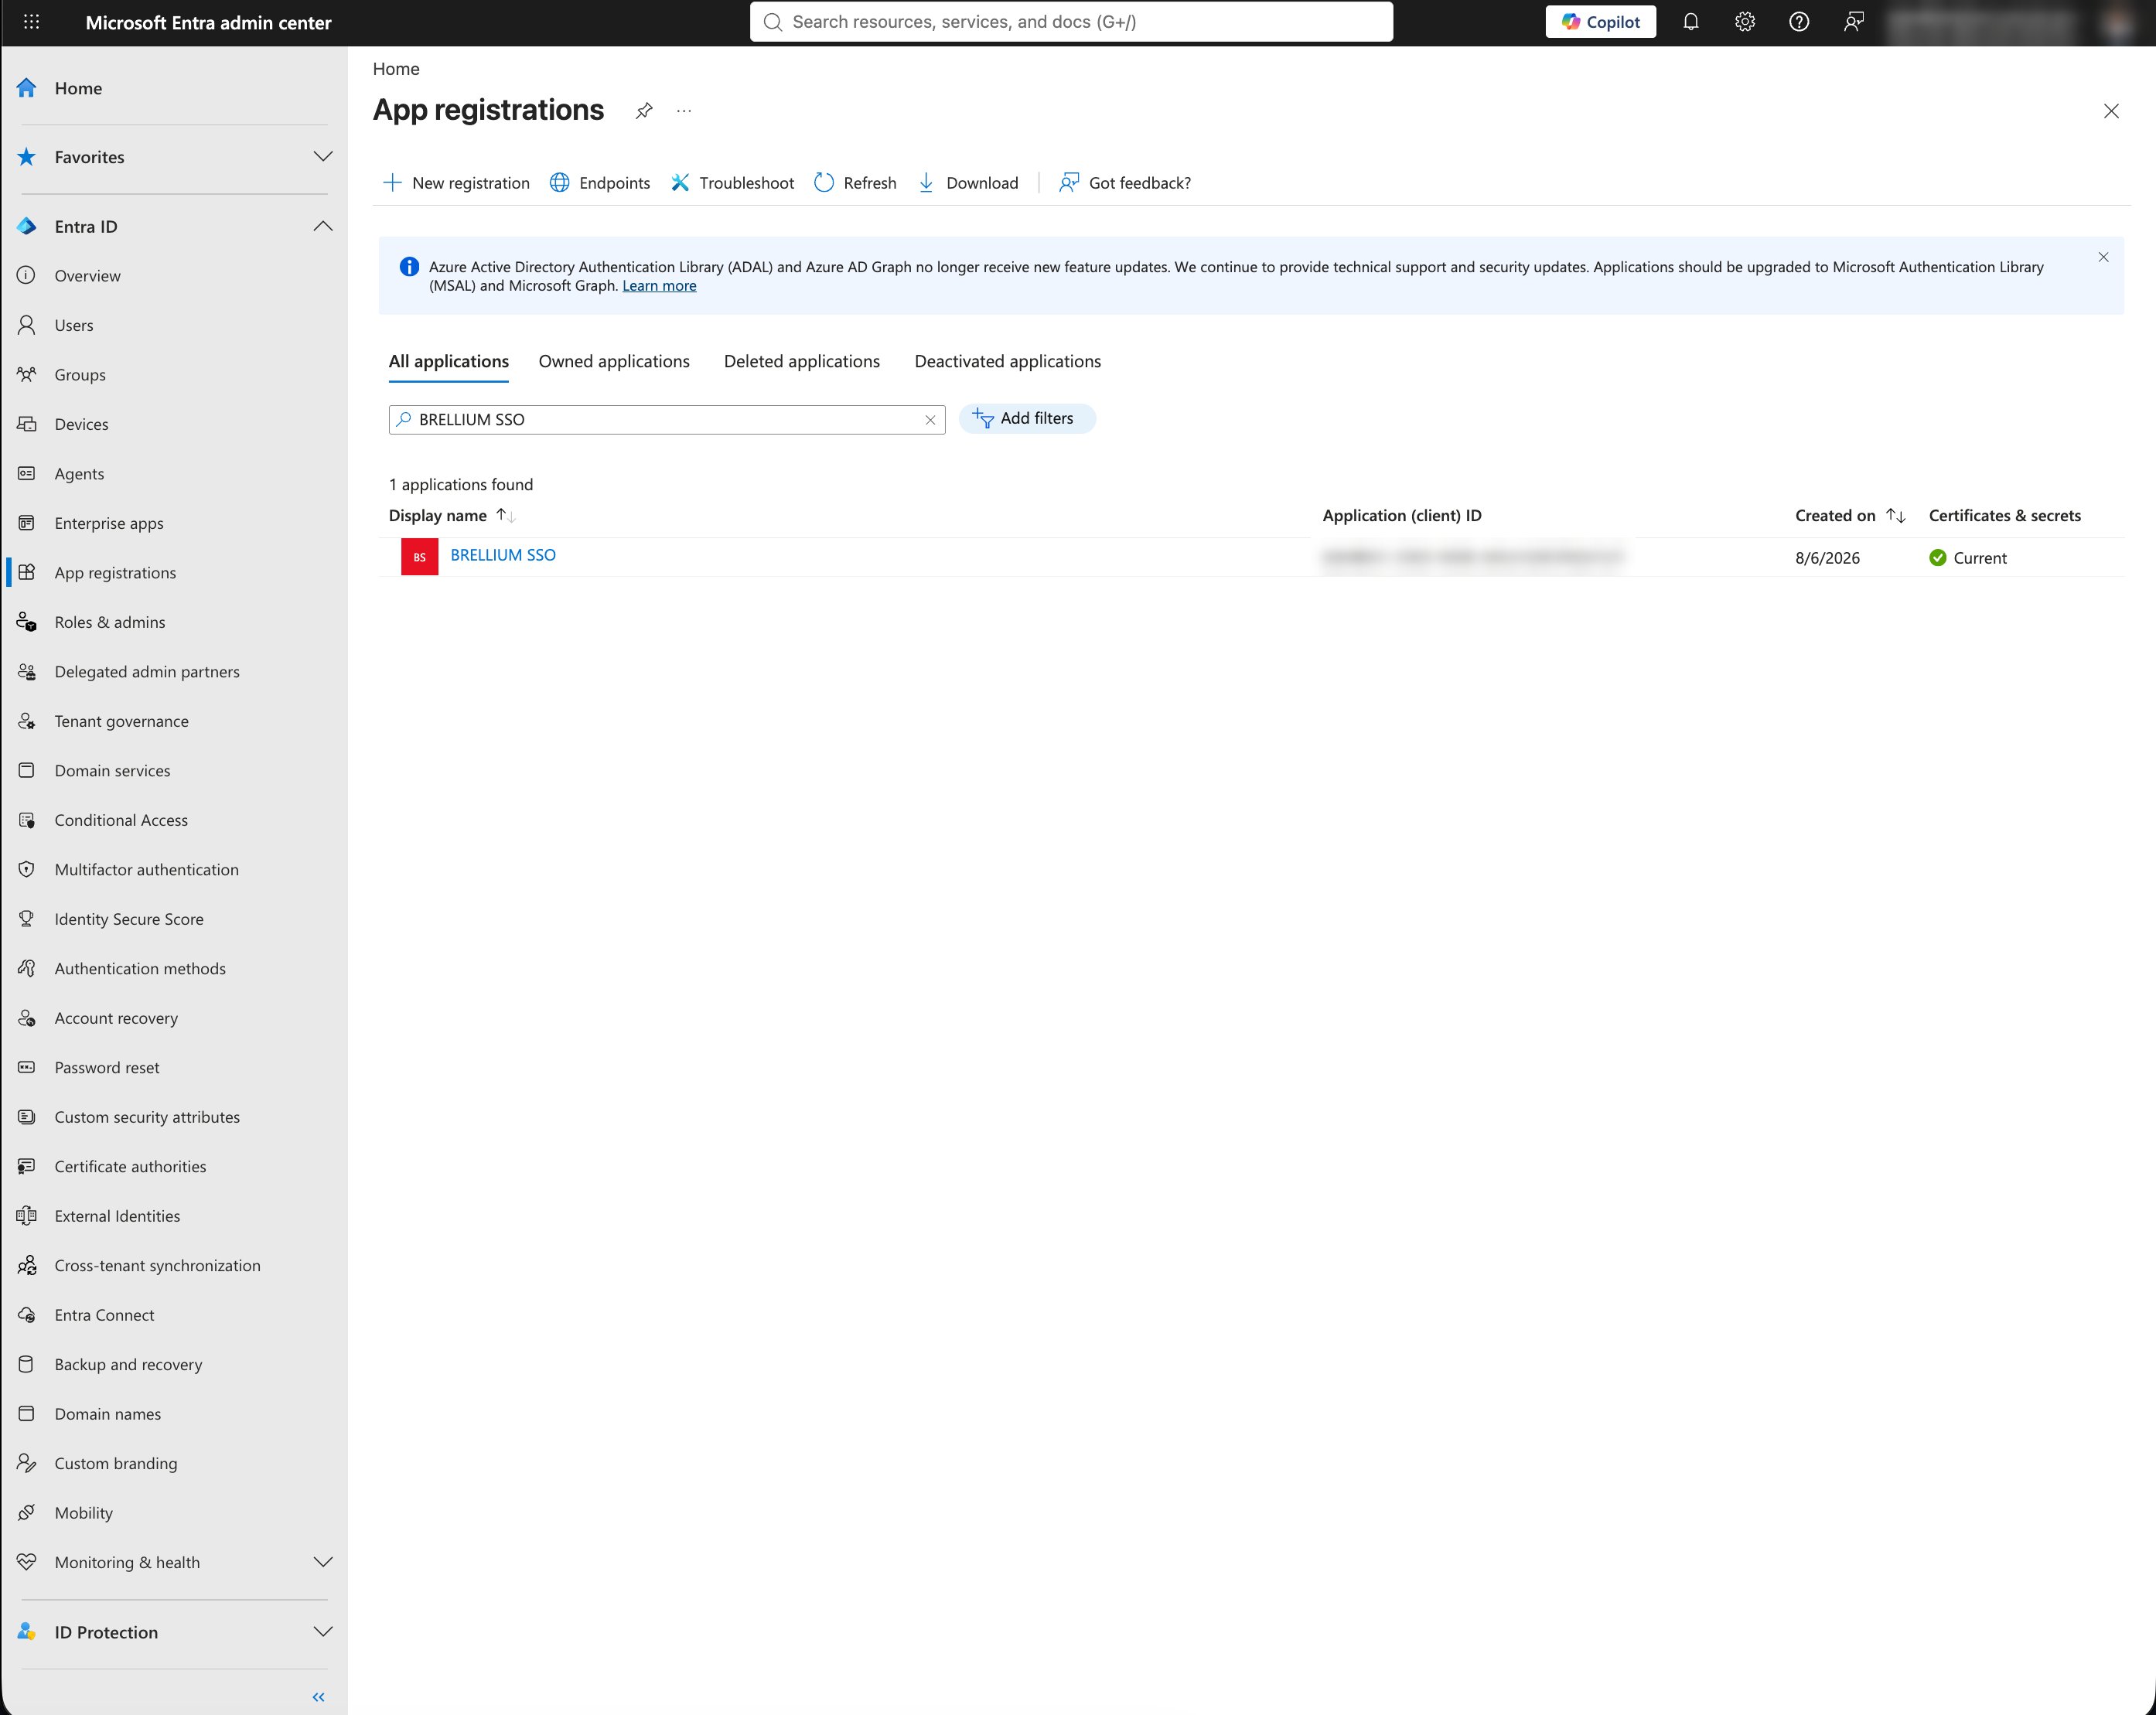The width and height of the screenshot is (2156, 1715).
Task: Refresh the applications list
Action: point(855,183)
